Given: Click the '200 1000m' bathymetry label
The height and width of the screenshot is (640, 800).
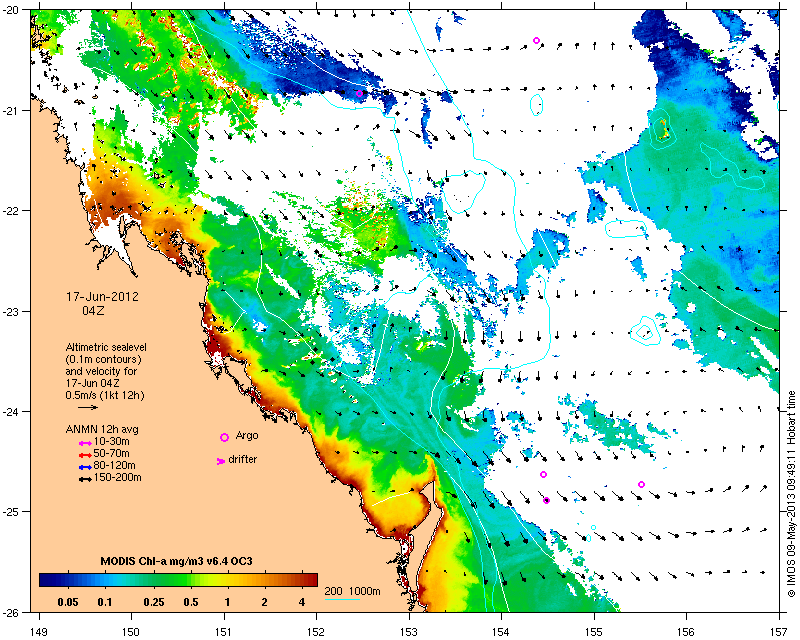Looking at the screenshot, I should click(x=353, y=592).
